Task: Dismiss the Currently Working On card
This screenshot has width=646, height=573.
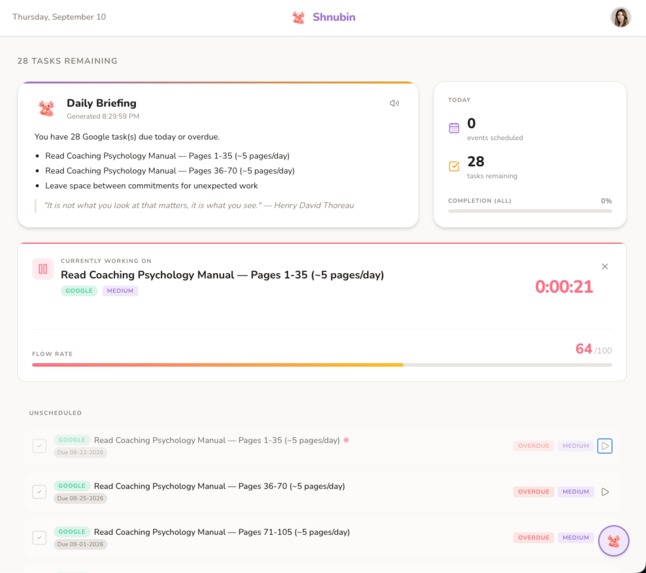Action: (x=604, y=267)
